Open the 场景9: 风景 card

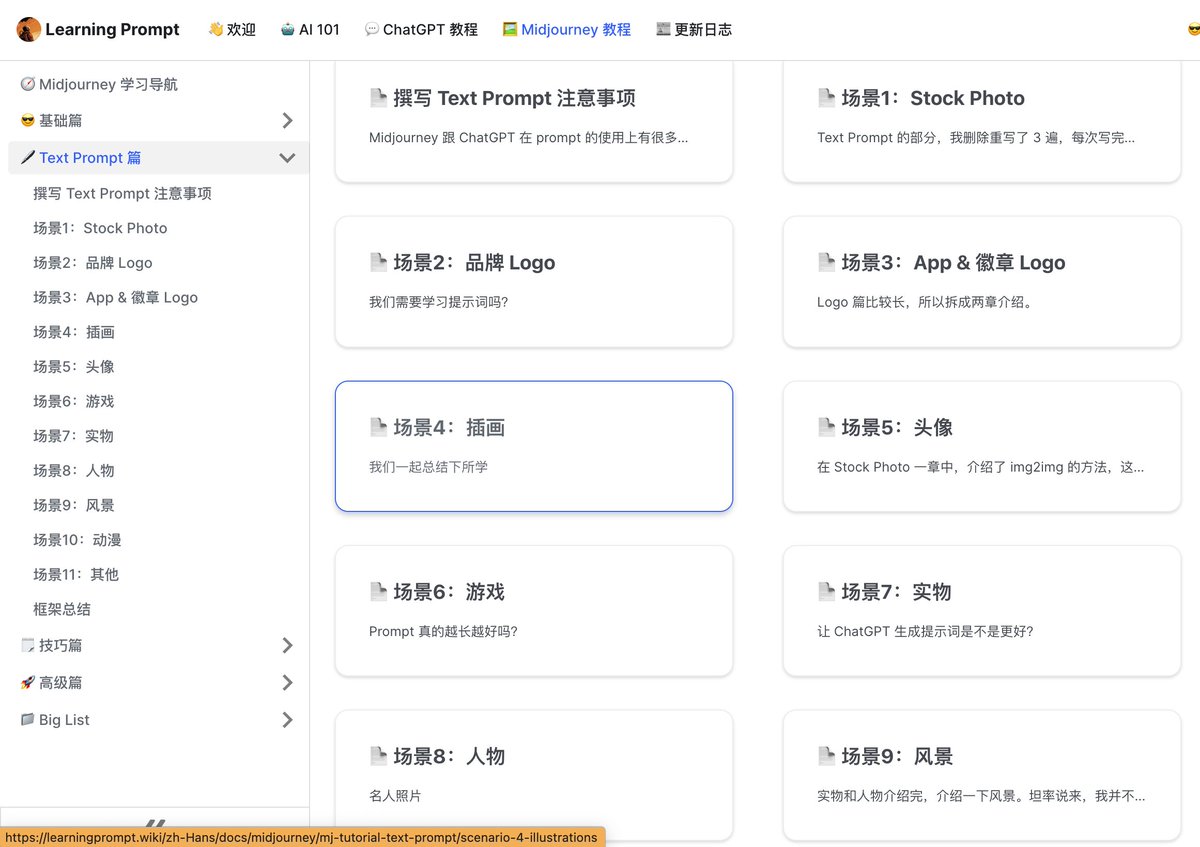(981, 775)
